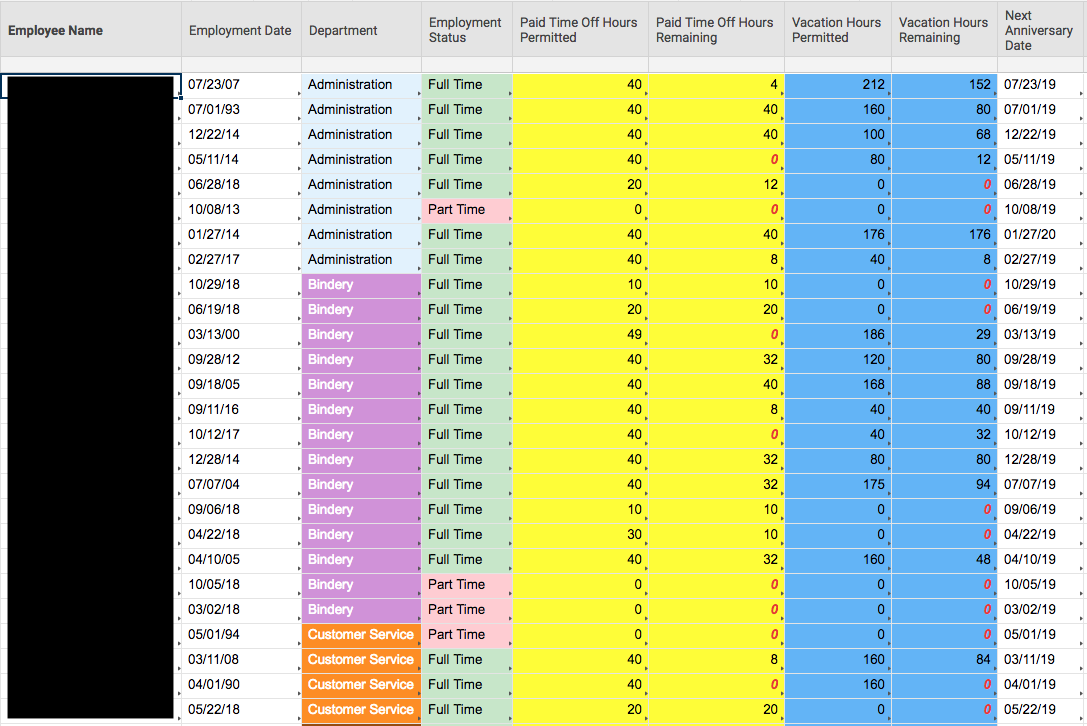The width and height of the screenshot is (1087, 726).
Task: Select the vacation permitted value 168
Action: (837, 384)
